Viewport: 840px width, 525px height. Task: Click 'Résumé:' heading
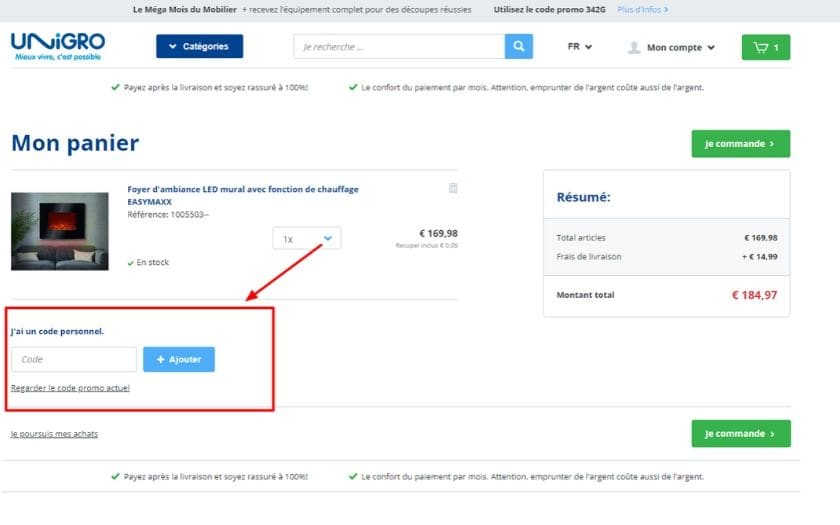583,197
